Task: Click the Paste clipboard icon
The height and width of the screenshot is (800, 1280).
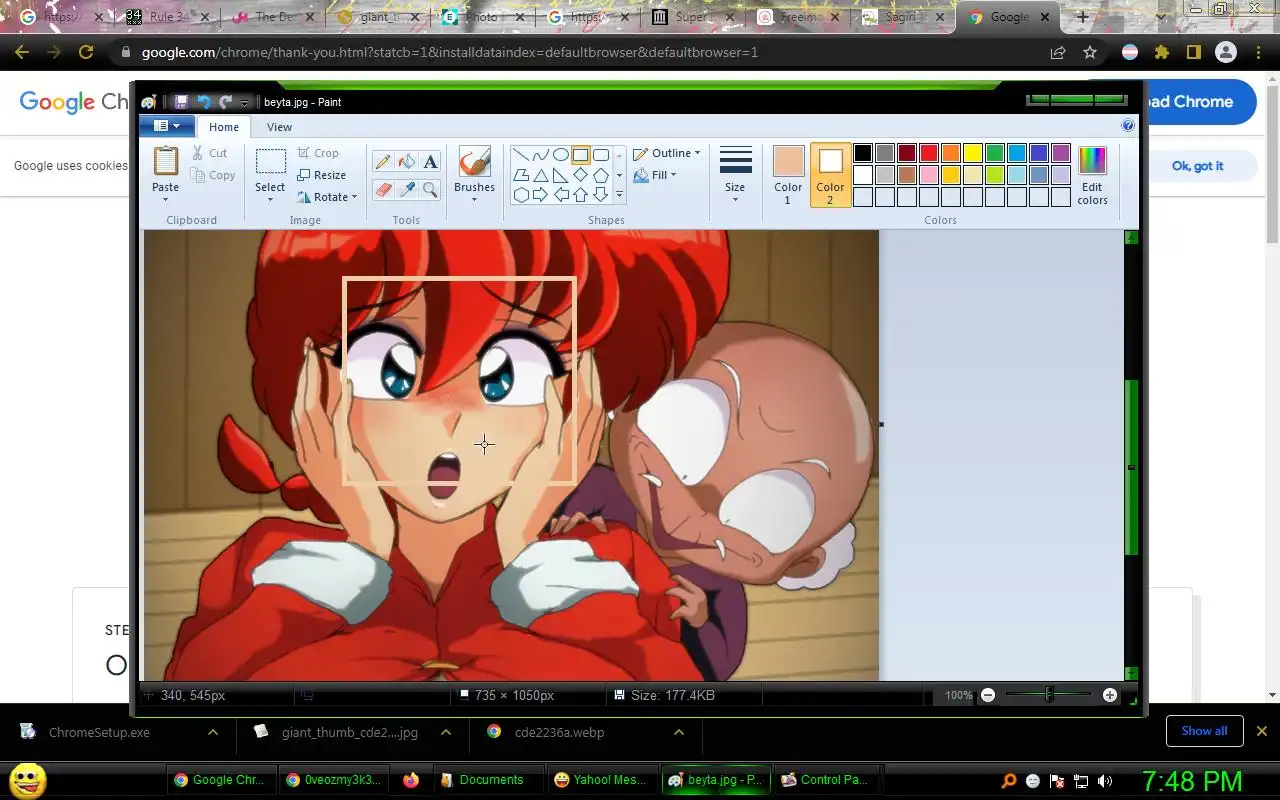Action: point(166,162)
